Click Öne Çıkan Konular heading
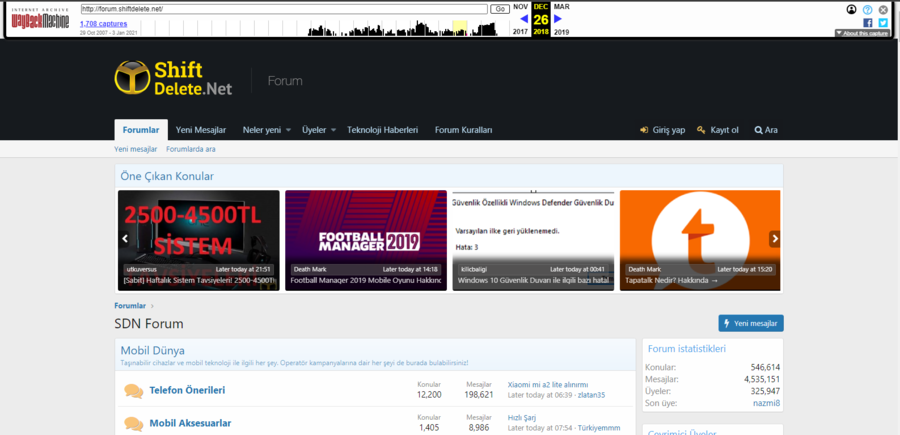Image resolution: width=900 pixels, height=435 pixels. coord(167,176)
